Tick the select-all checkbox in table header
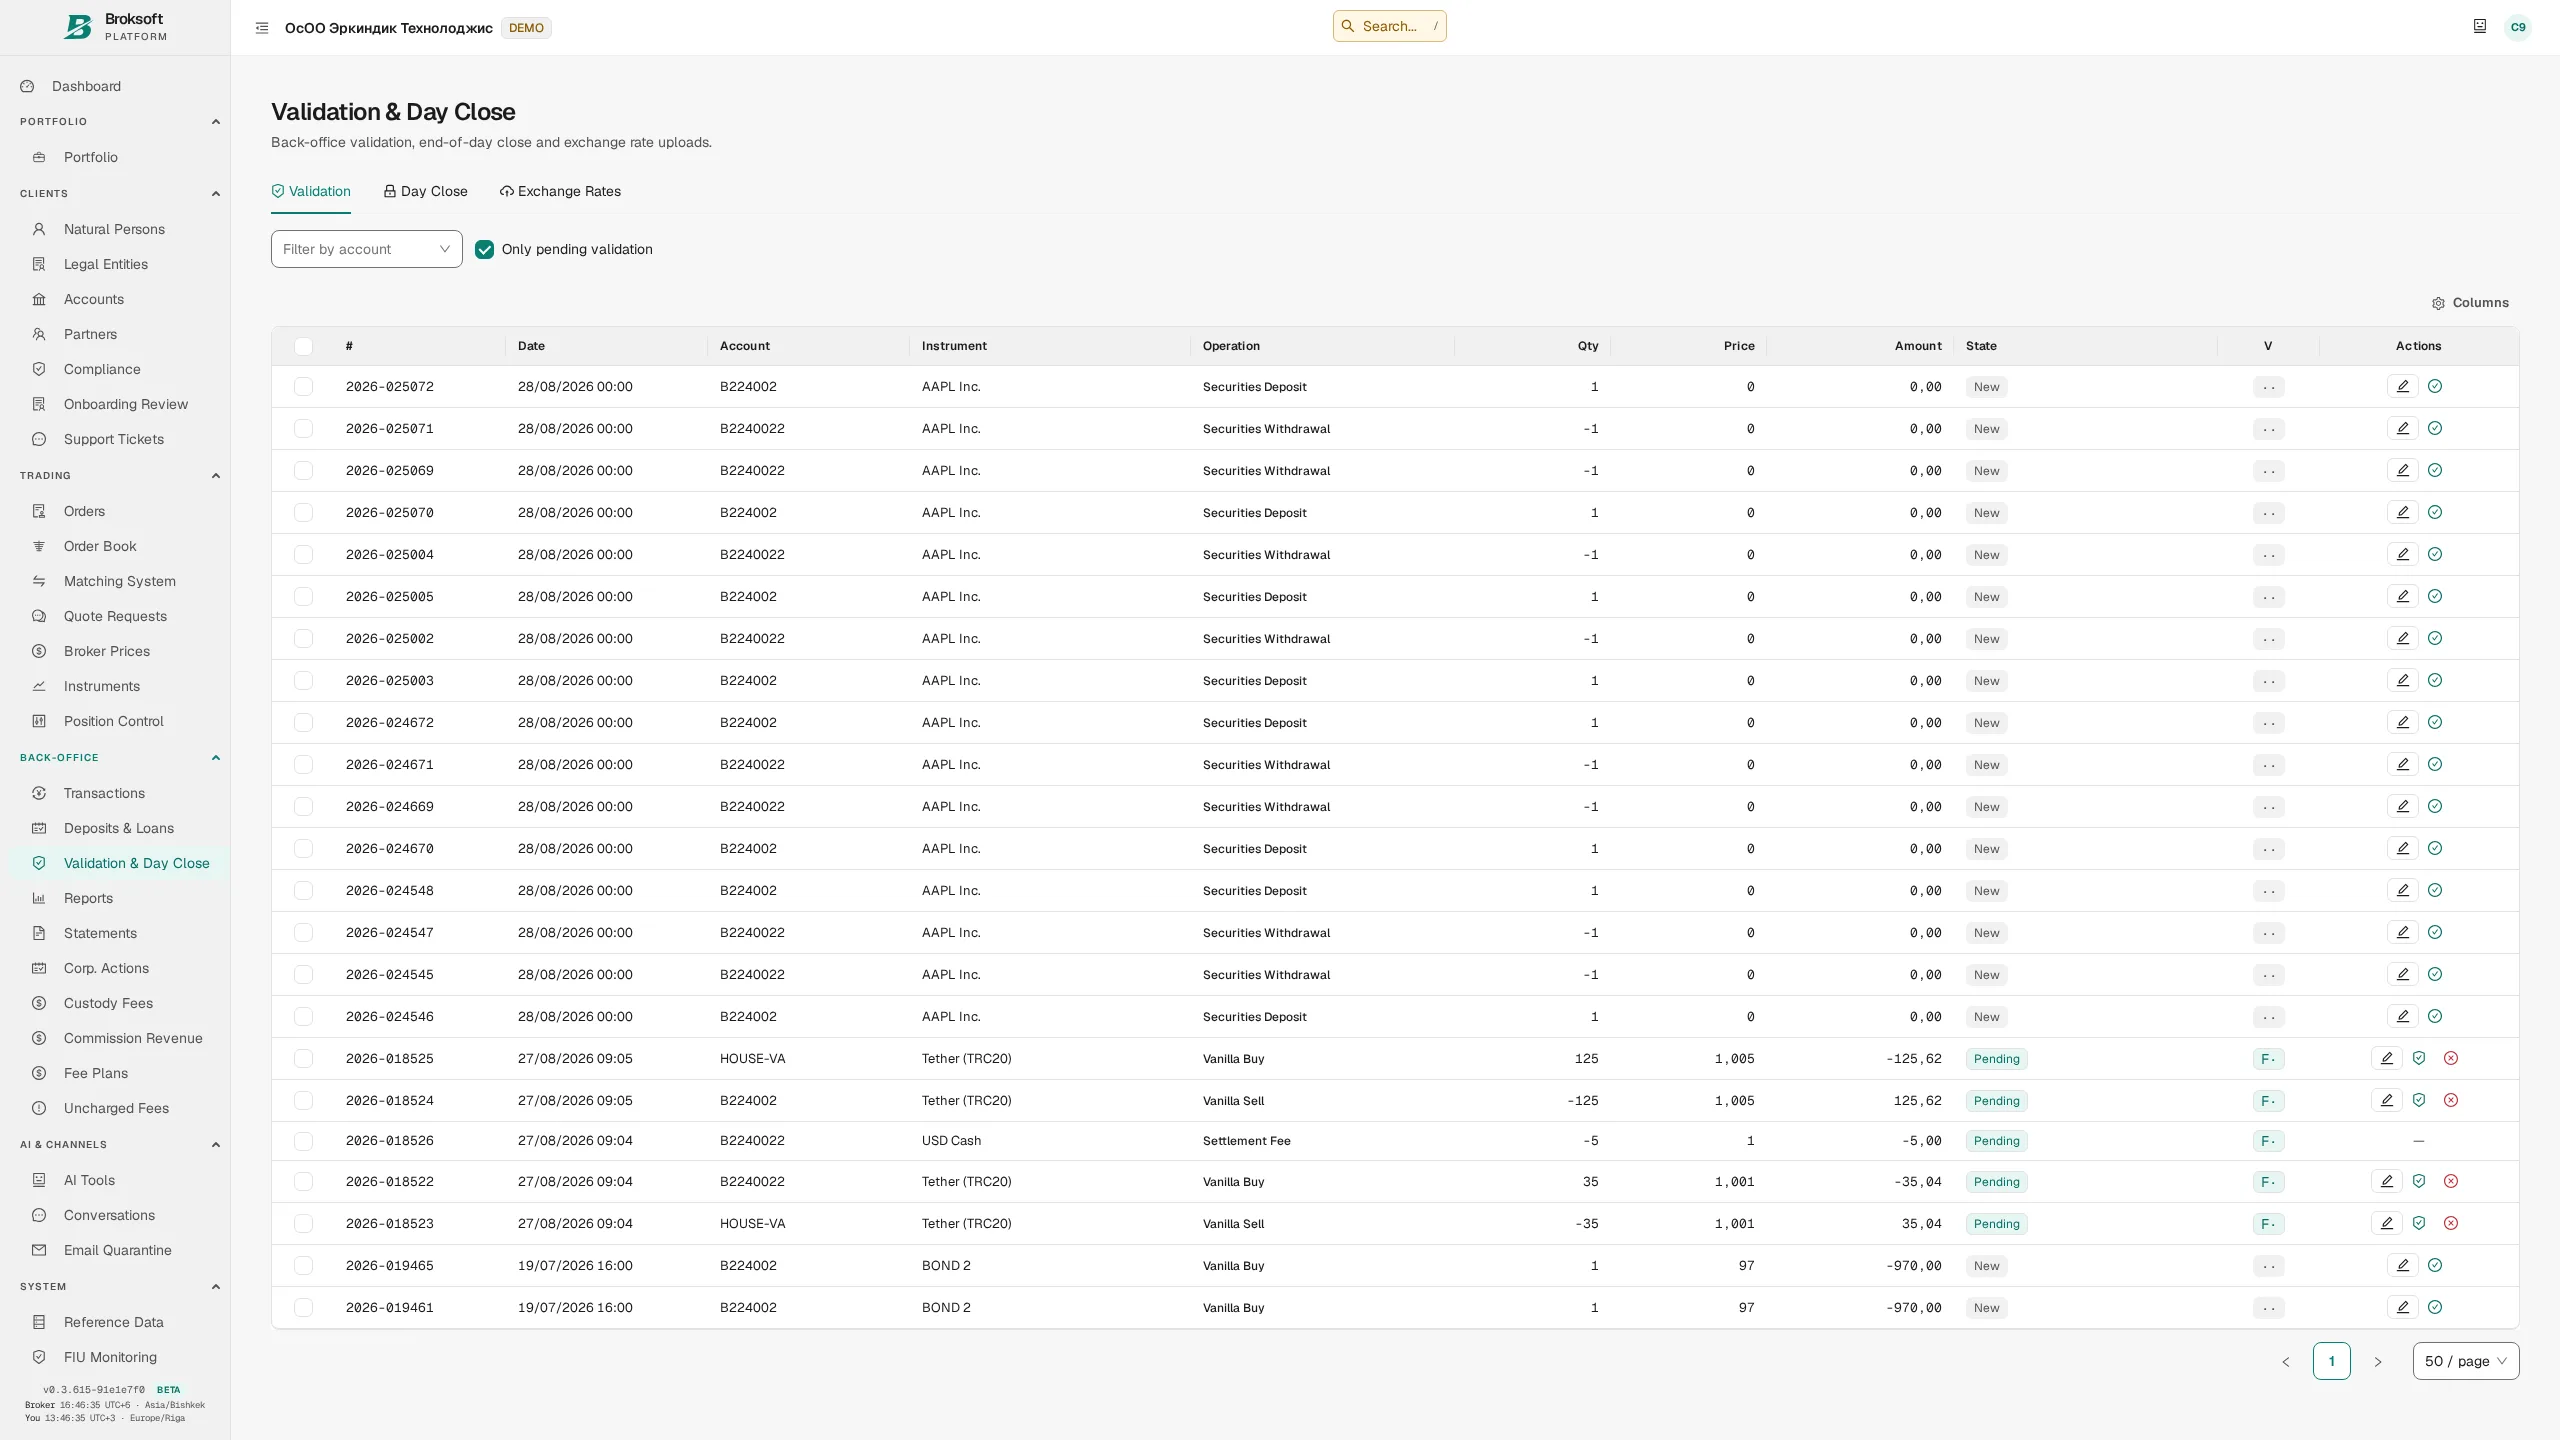 click(303, 346)
